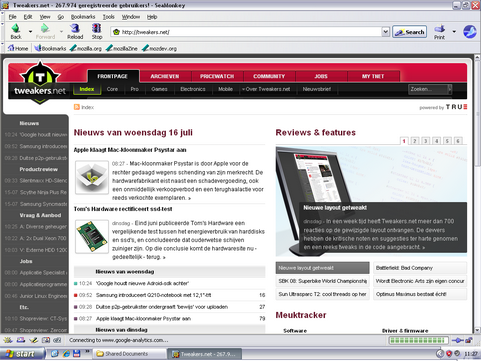Open 'Tom's Hardware rectificeert ssd-test' article
Viewport: 481px width, 361px height.
(123, 209)
